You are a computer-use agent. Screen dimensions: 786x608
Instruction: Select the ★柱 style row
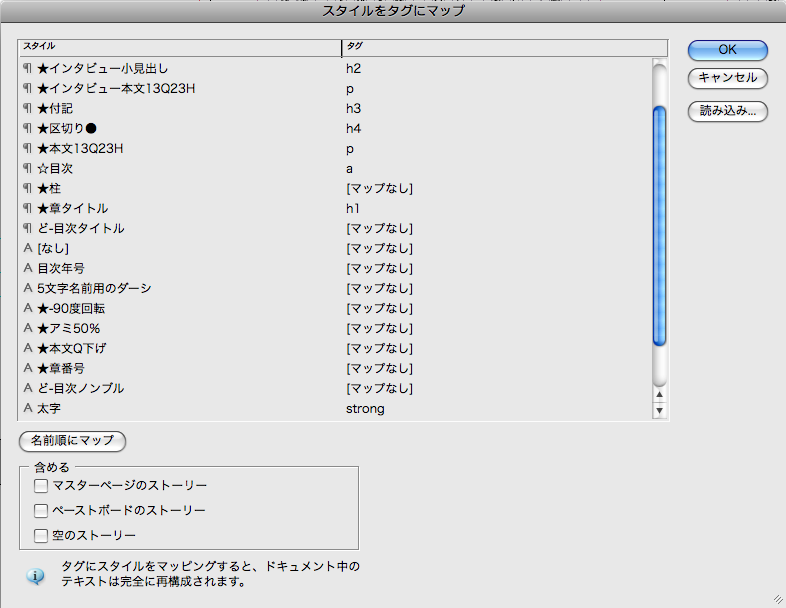coord(335,188)
